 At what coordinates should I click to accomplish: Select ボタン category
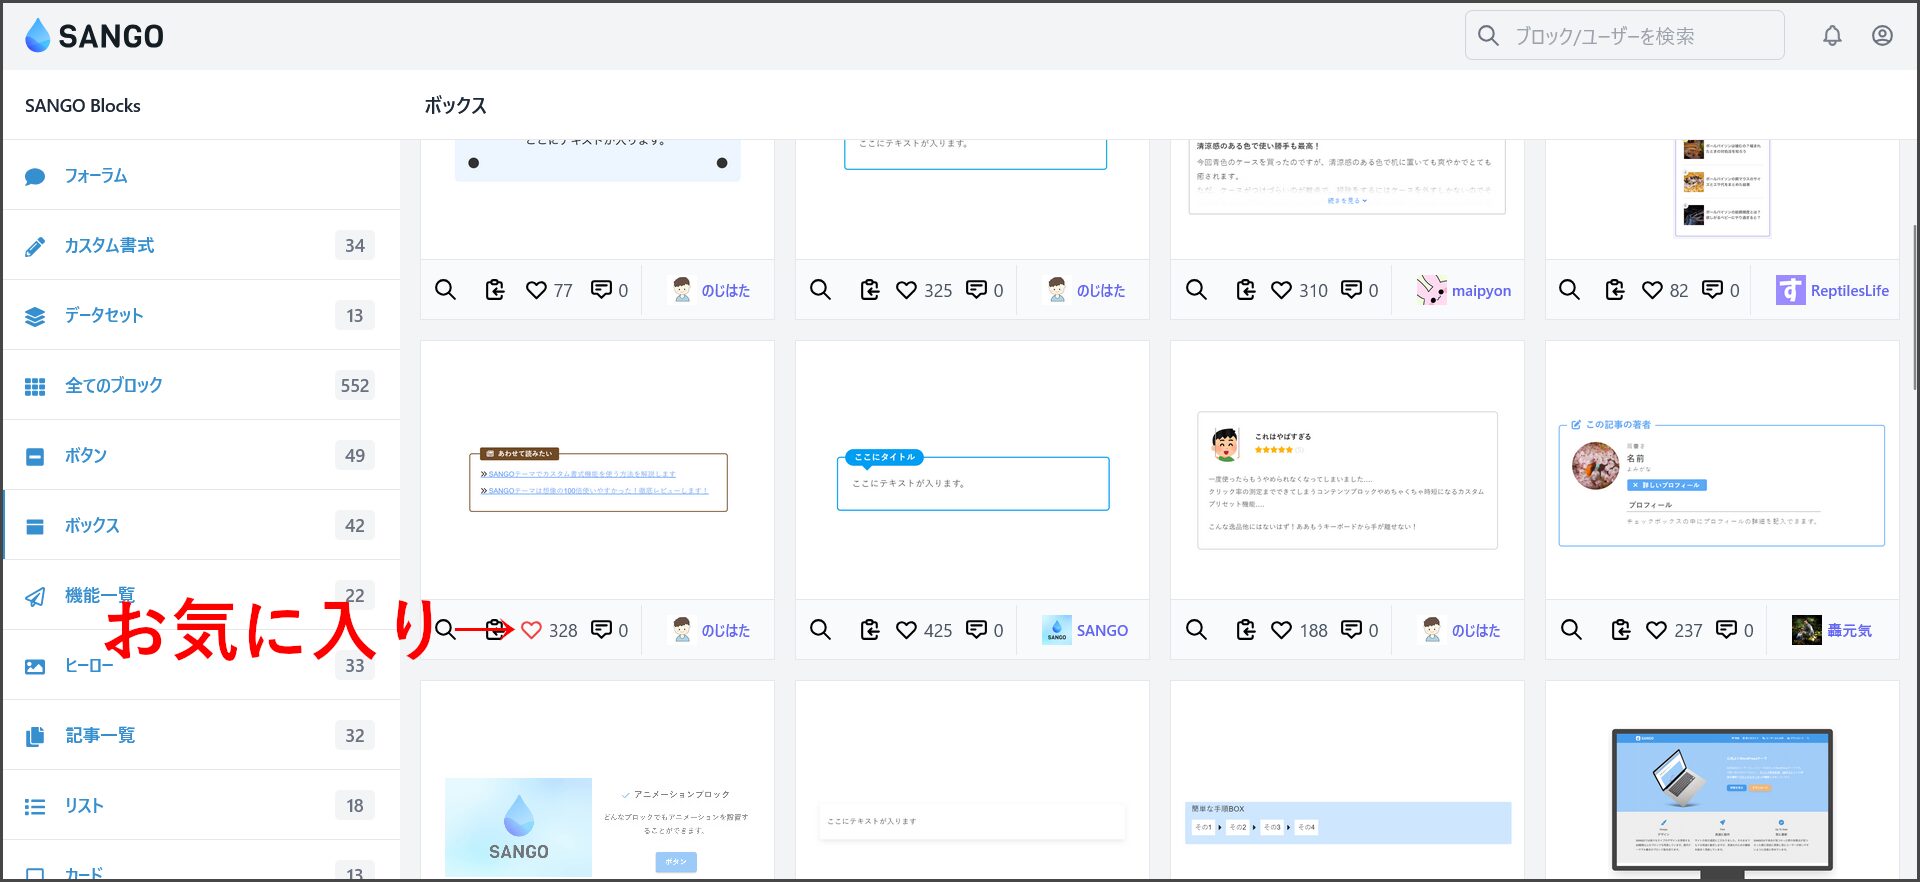[200, 455]
